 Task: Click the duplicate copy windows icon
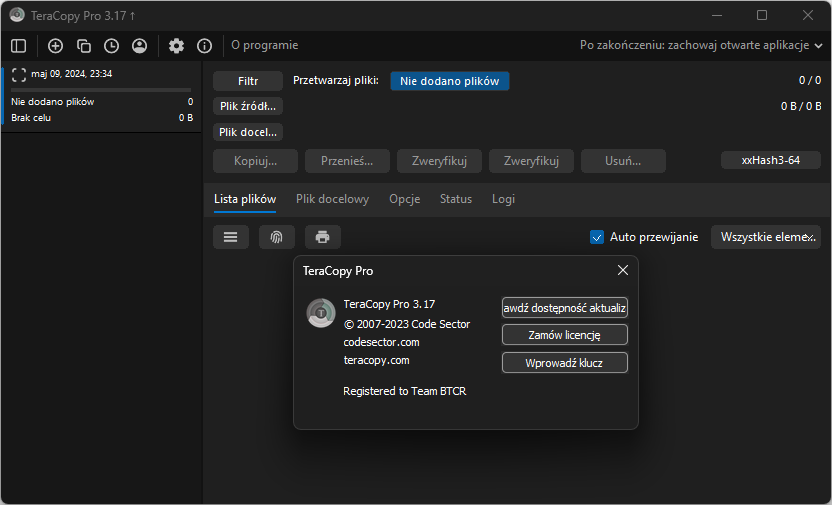click(83, 46)
